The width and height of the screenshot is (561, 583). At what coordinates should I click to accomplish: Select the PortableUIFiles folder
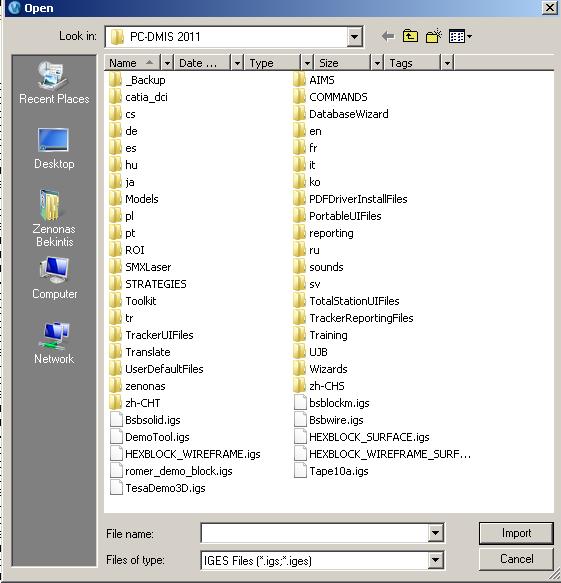coord(338,216)
